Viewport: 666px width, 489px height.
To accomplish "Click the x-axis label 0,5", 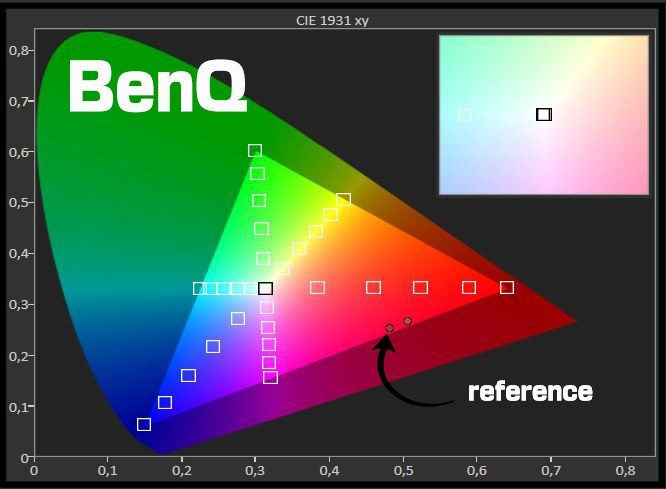I will [x=403, y=471].
